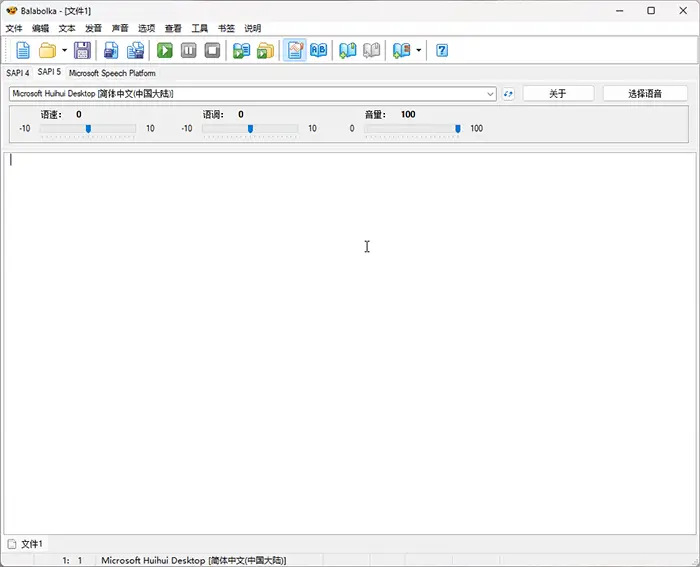Screen dimensions: 700x567
Task: Close the Balabolka window
Action: [x=683, y=11]
